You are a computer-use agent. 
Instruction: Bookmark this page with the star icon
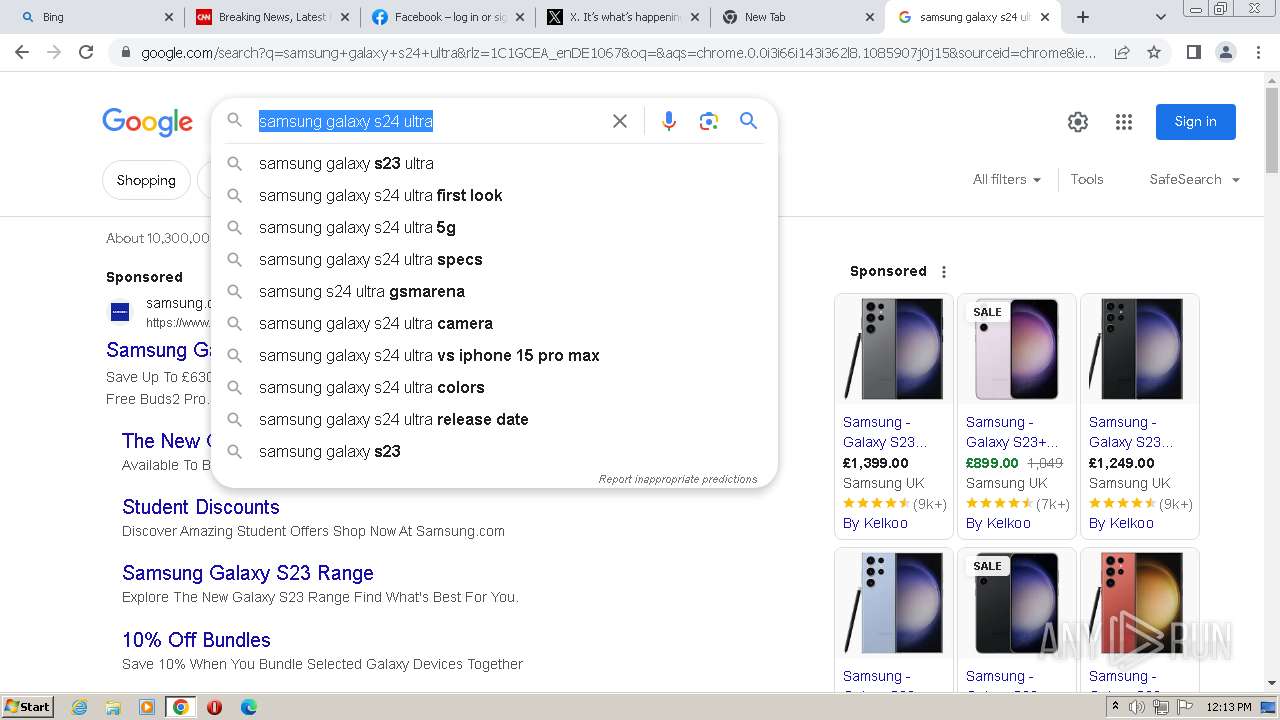pyautogui.click(x=1154, y=52)
